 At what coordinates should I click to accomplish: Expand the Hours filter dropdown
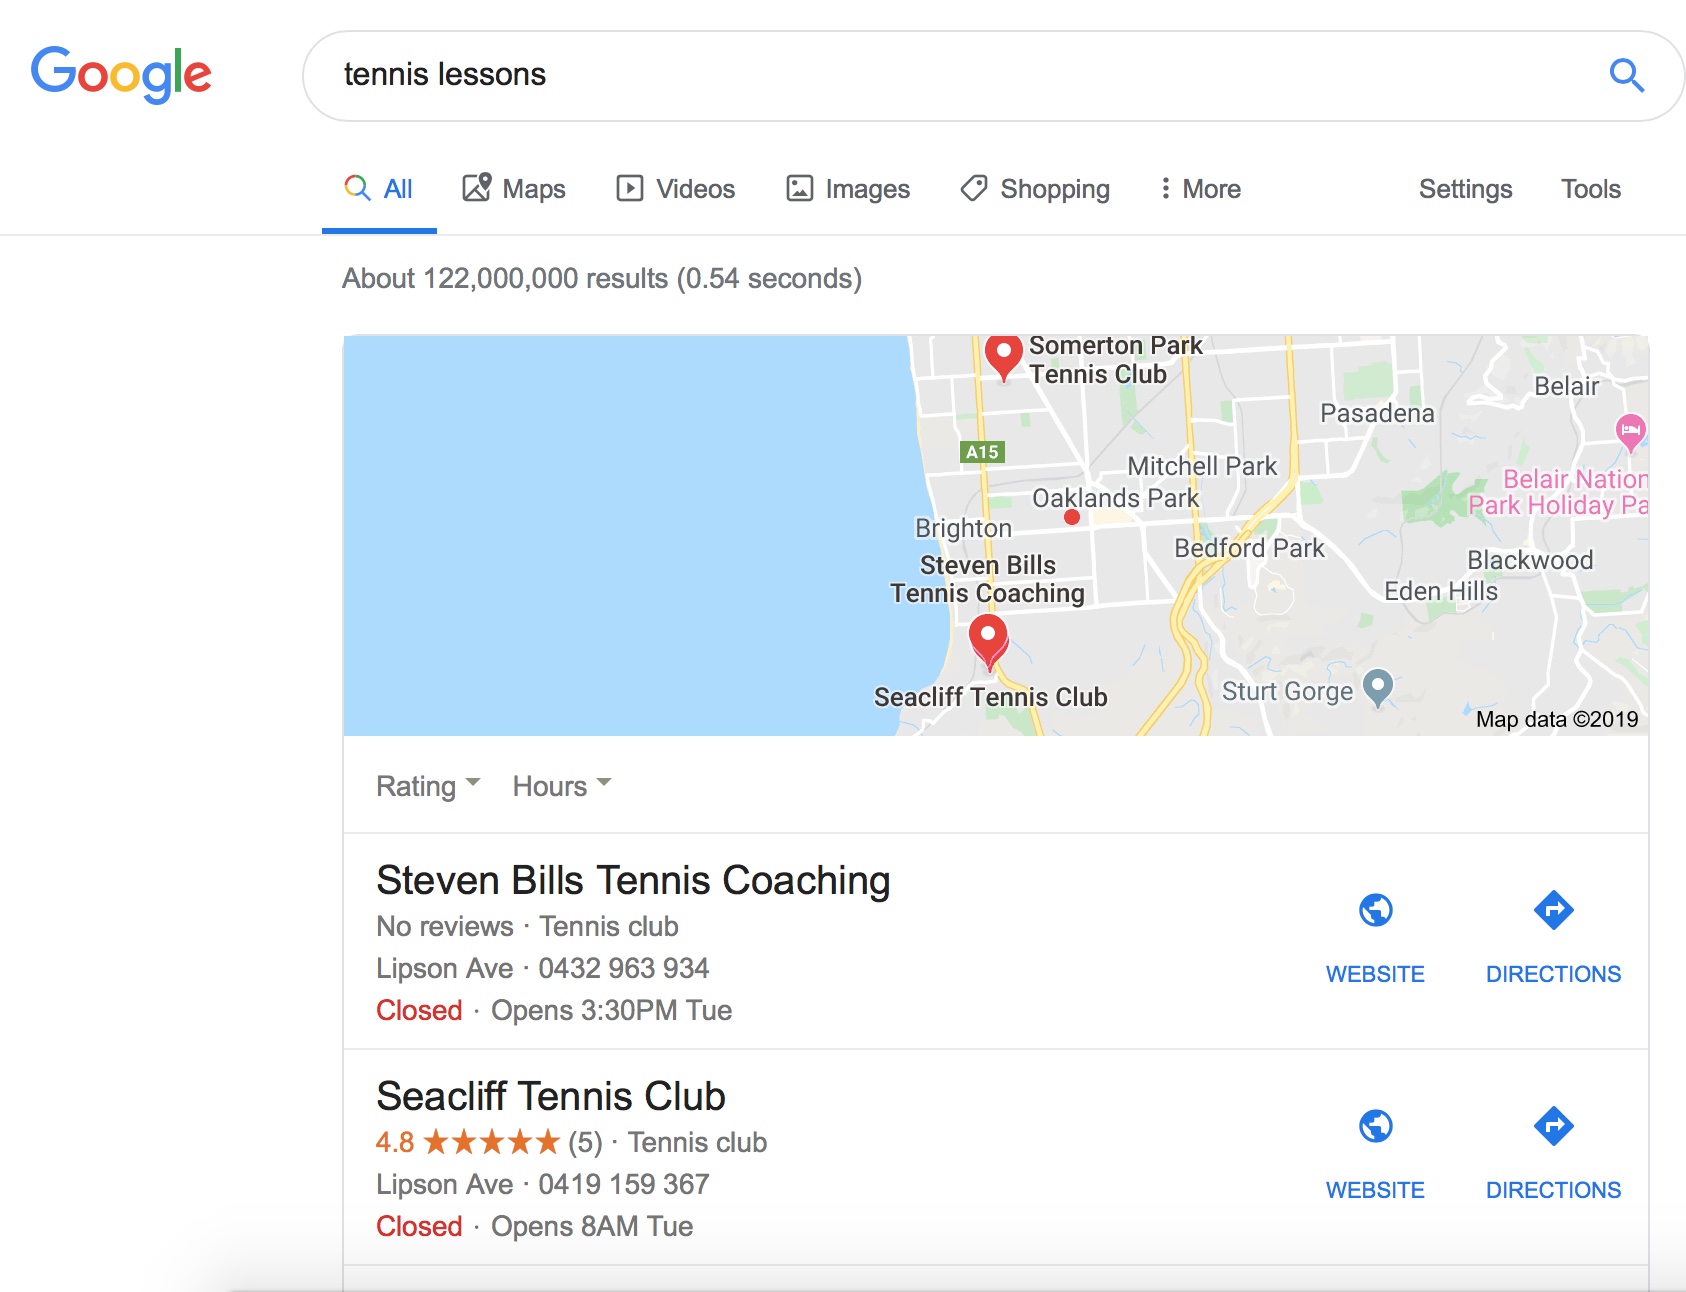tap(561, 786)
